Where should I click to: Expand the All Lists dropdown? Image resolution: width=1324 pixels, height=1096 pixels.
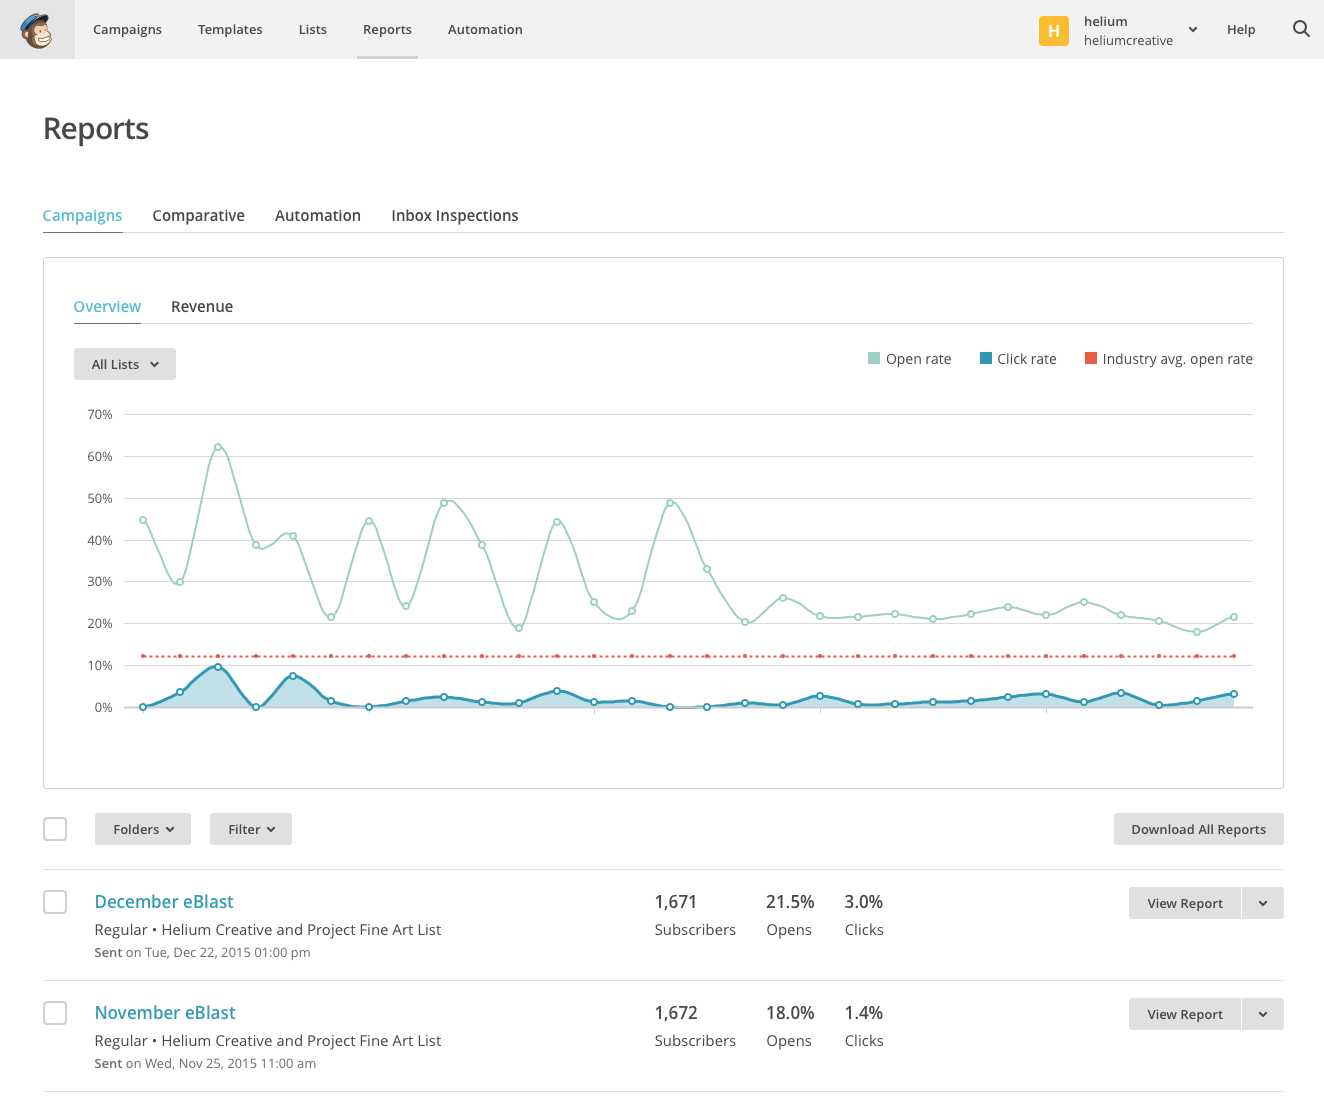click(x=125, y=364)
